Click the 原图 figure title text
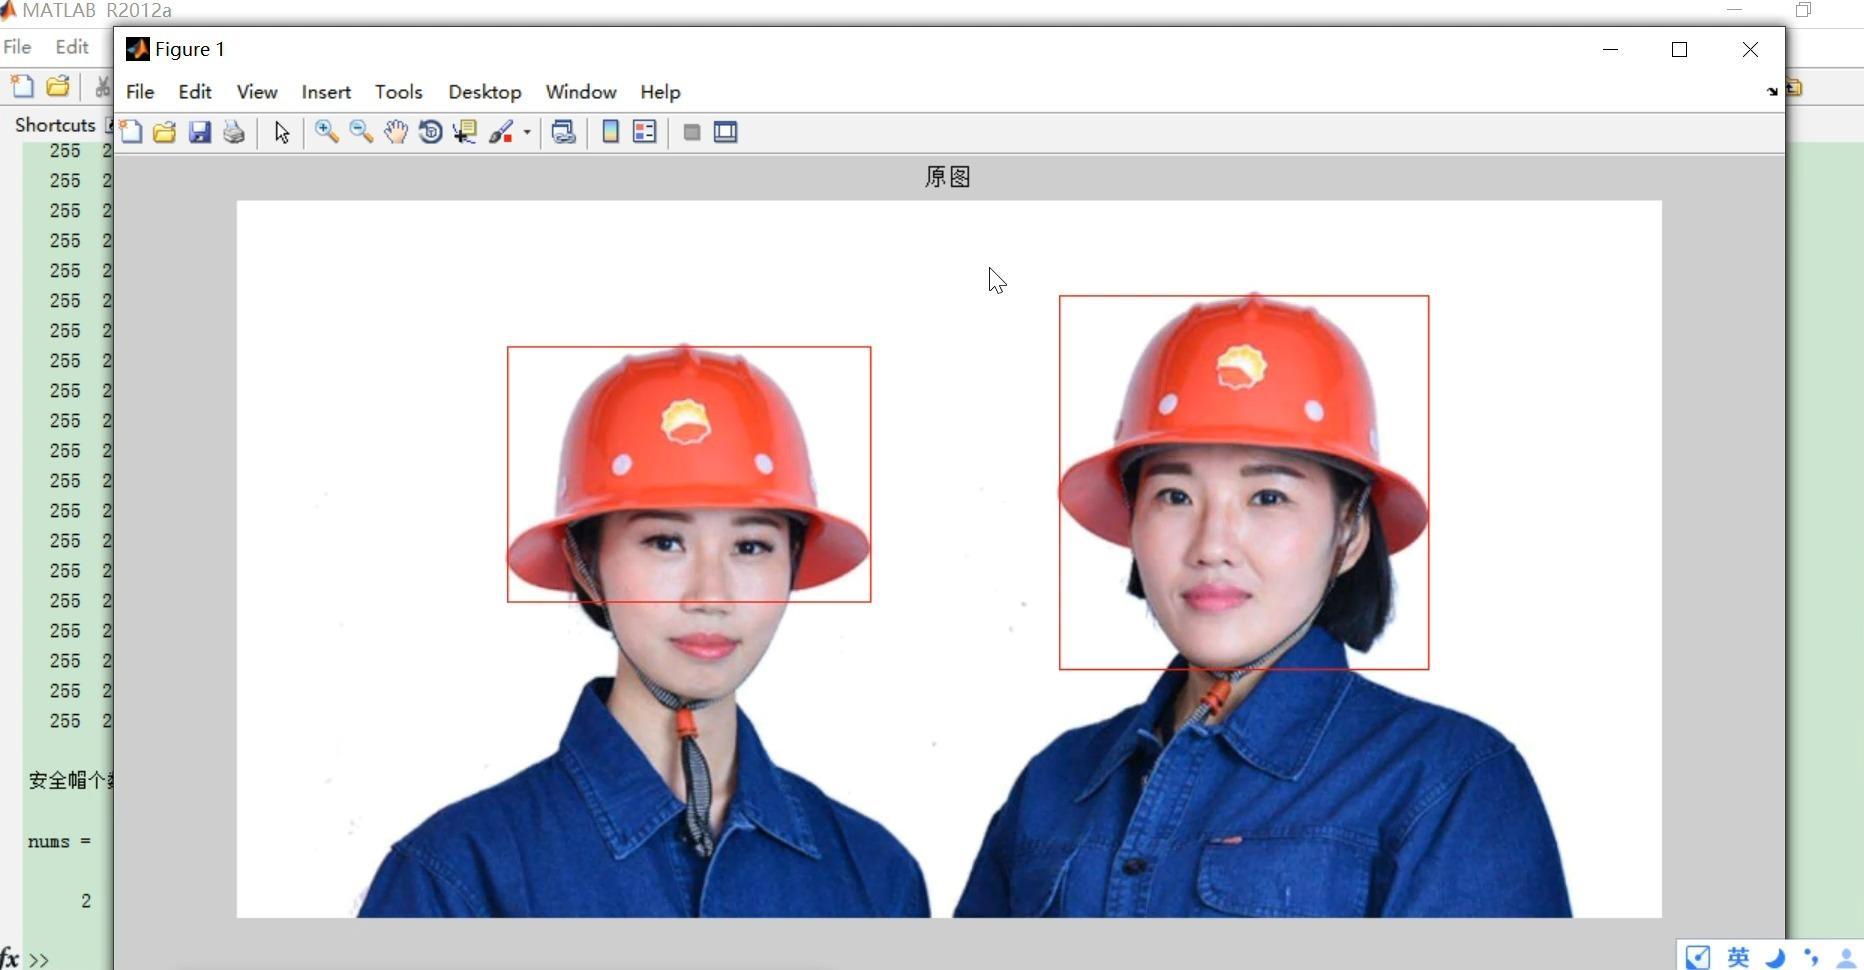 [x=948, y=177]
